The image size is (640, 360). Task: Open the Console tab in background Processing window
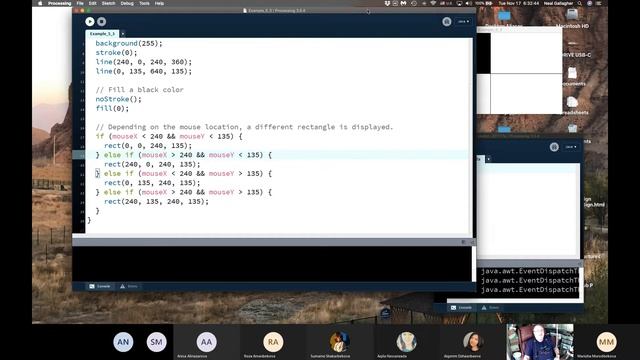(461, 307)
